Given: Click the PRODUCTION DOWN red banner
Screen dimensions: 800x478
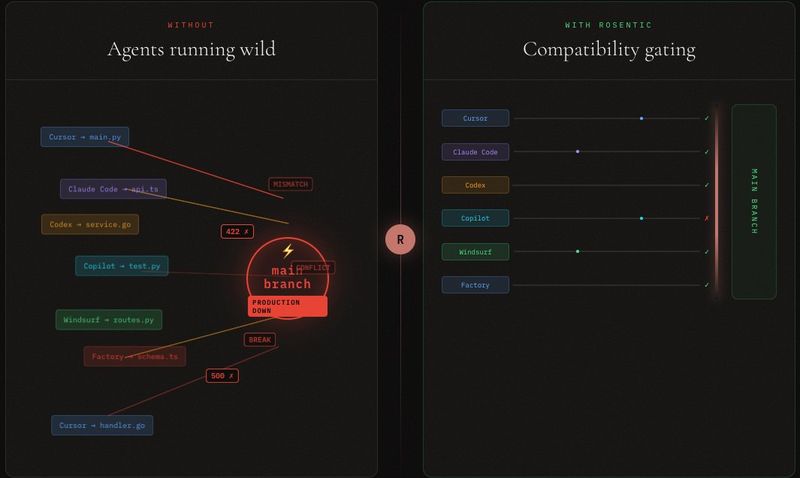Looking at the screenshot, I should click(x=288, y=307).
